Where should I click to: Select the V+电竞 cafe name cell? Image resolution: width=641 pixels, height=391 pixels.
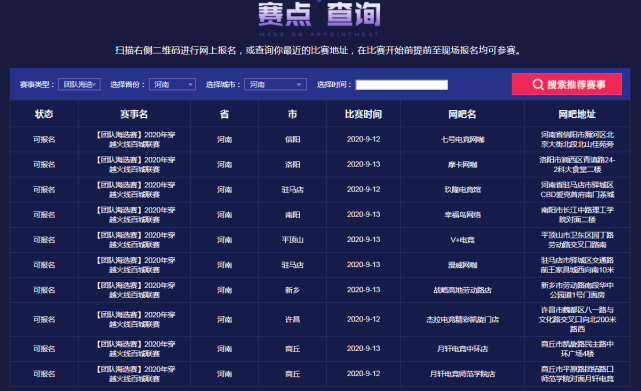462,240
